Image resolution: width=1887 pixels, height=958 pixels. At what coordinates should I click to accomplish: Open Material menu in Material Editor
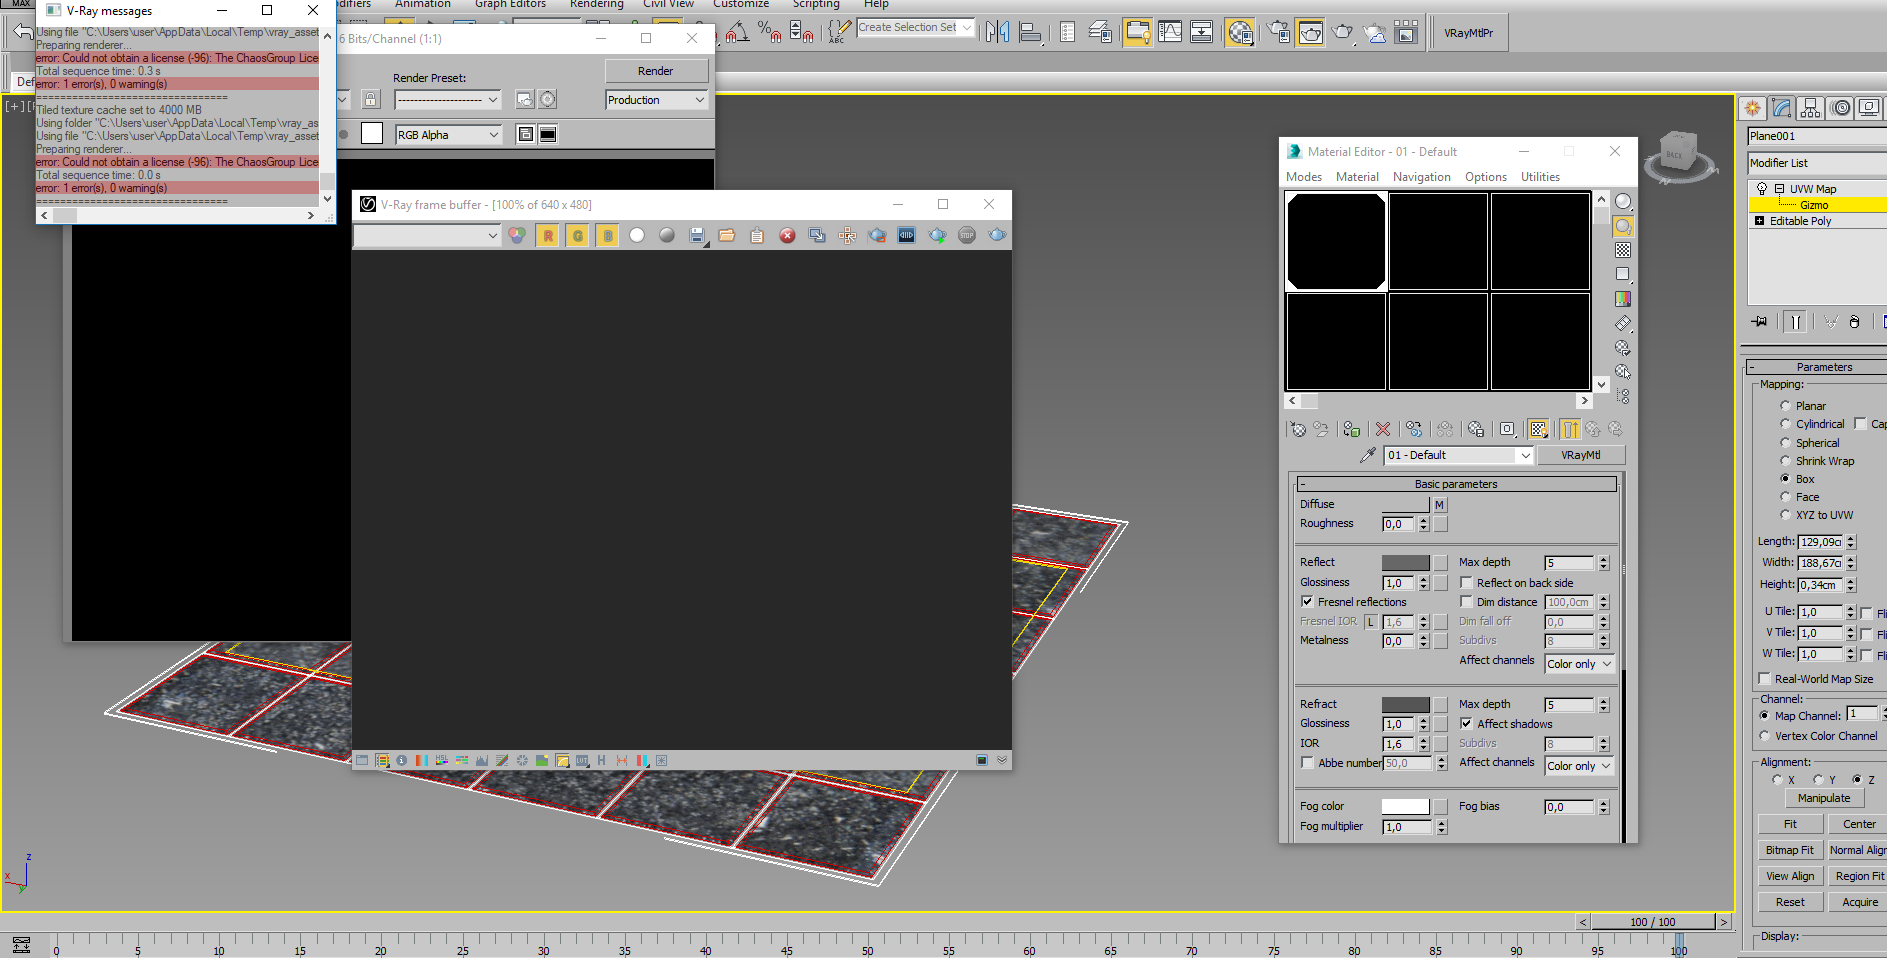pyautogui.click(x=1357, y=177)
